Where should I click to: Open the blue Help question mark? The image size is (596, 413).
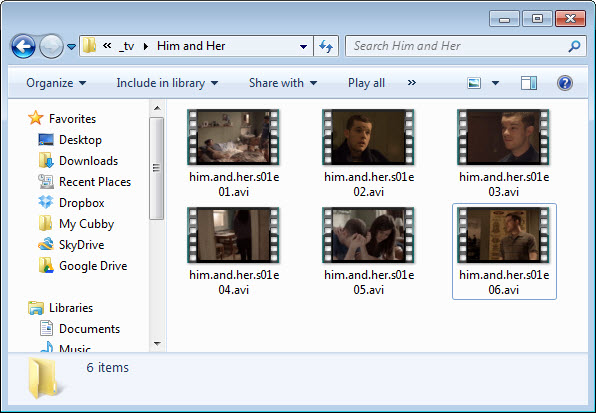[565, 83]
